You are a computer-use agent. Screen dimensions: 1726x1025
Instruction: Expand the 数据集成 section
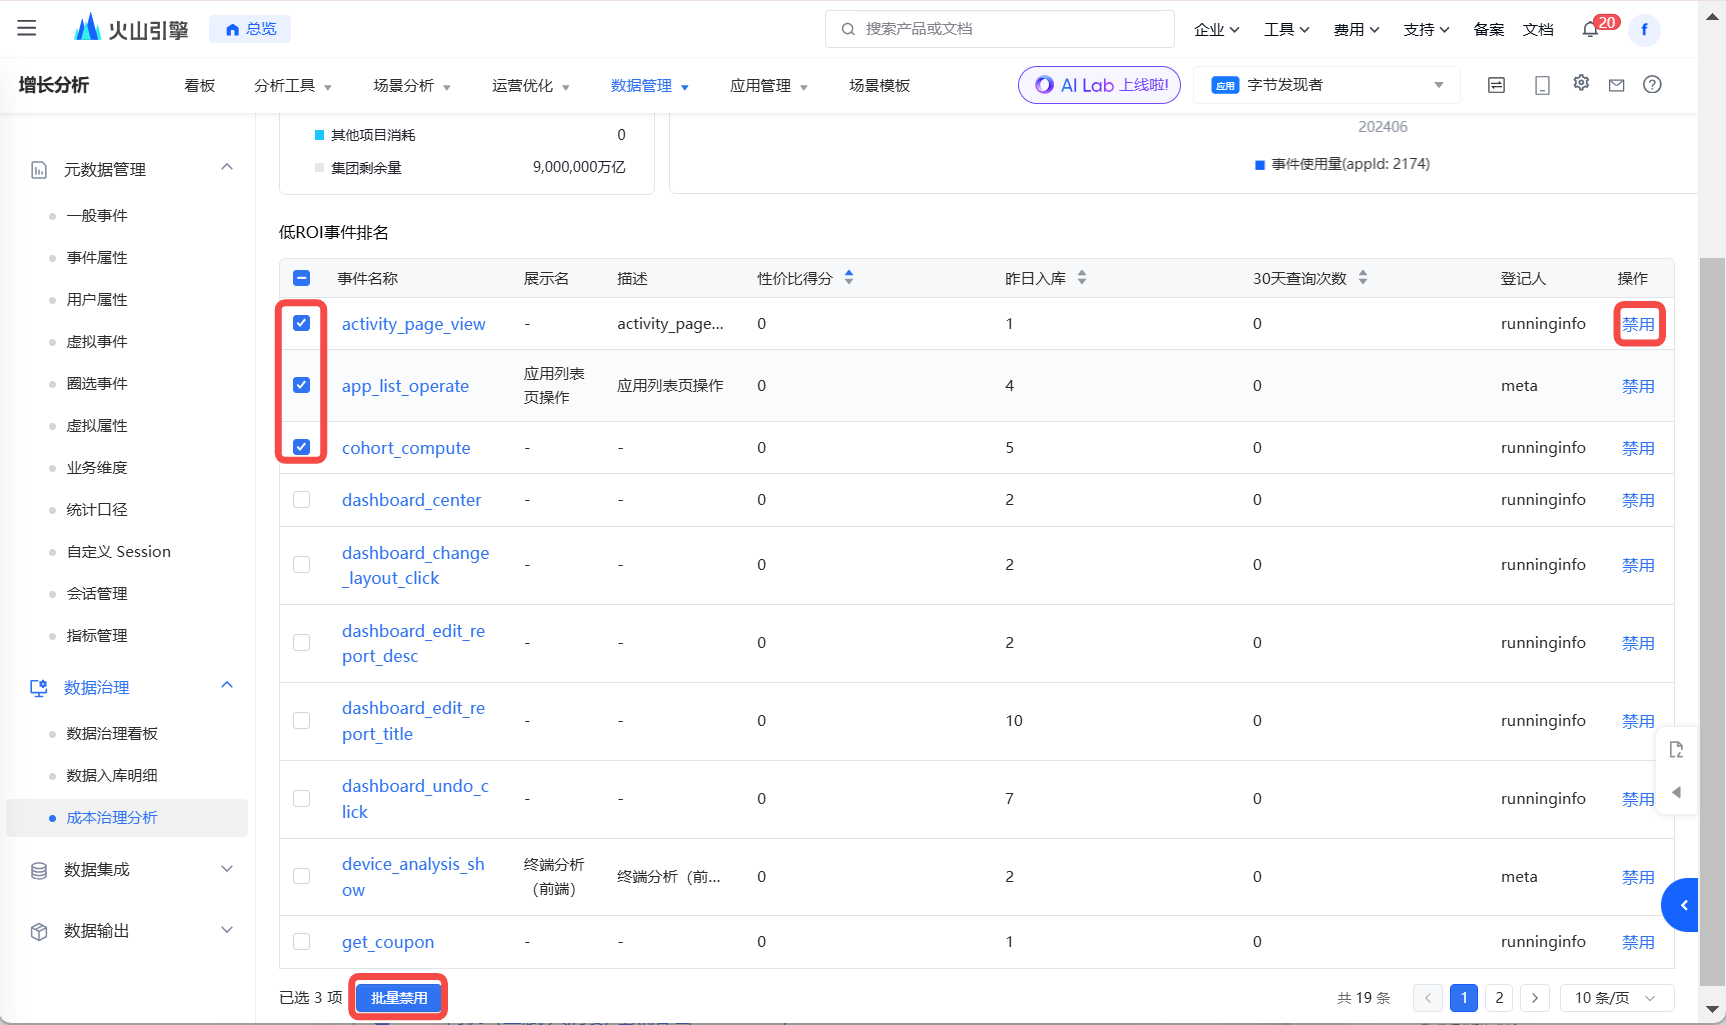coord(227,869)
